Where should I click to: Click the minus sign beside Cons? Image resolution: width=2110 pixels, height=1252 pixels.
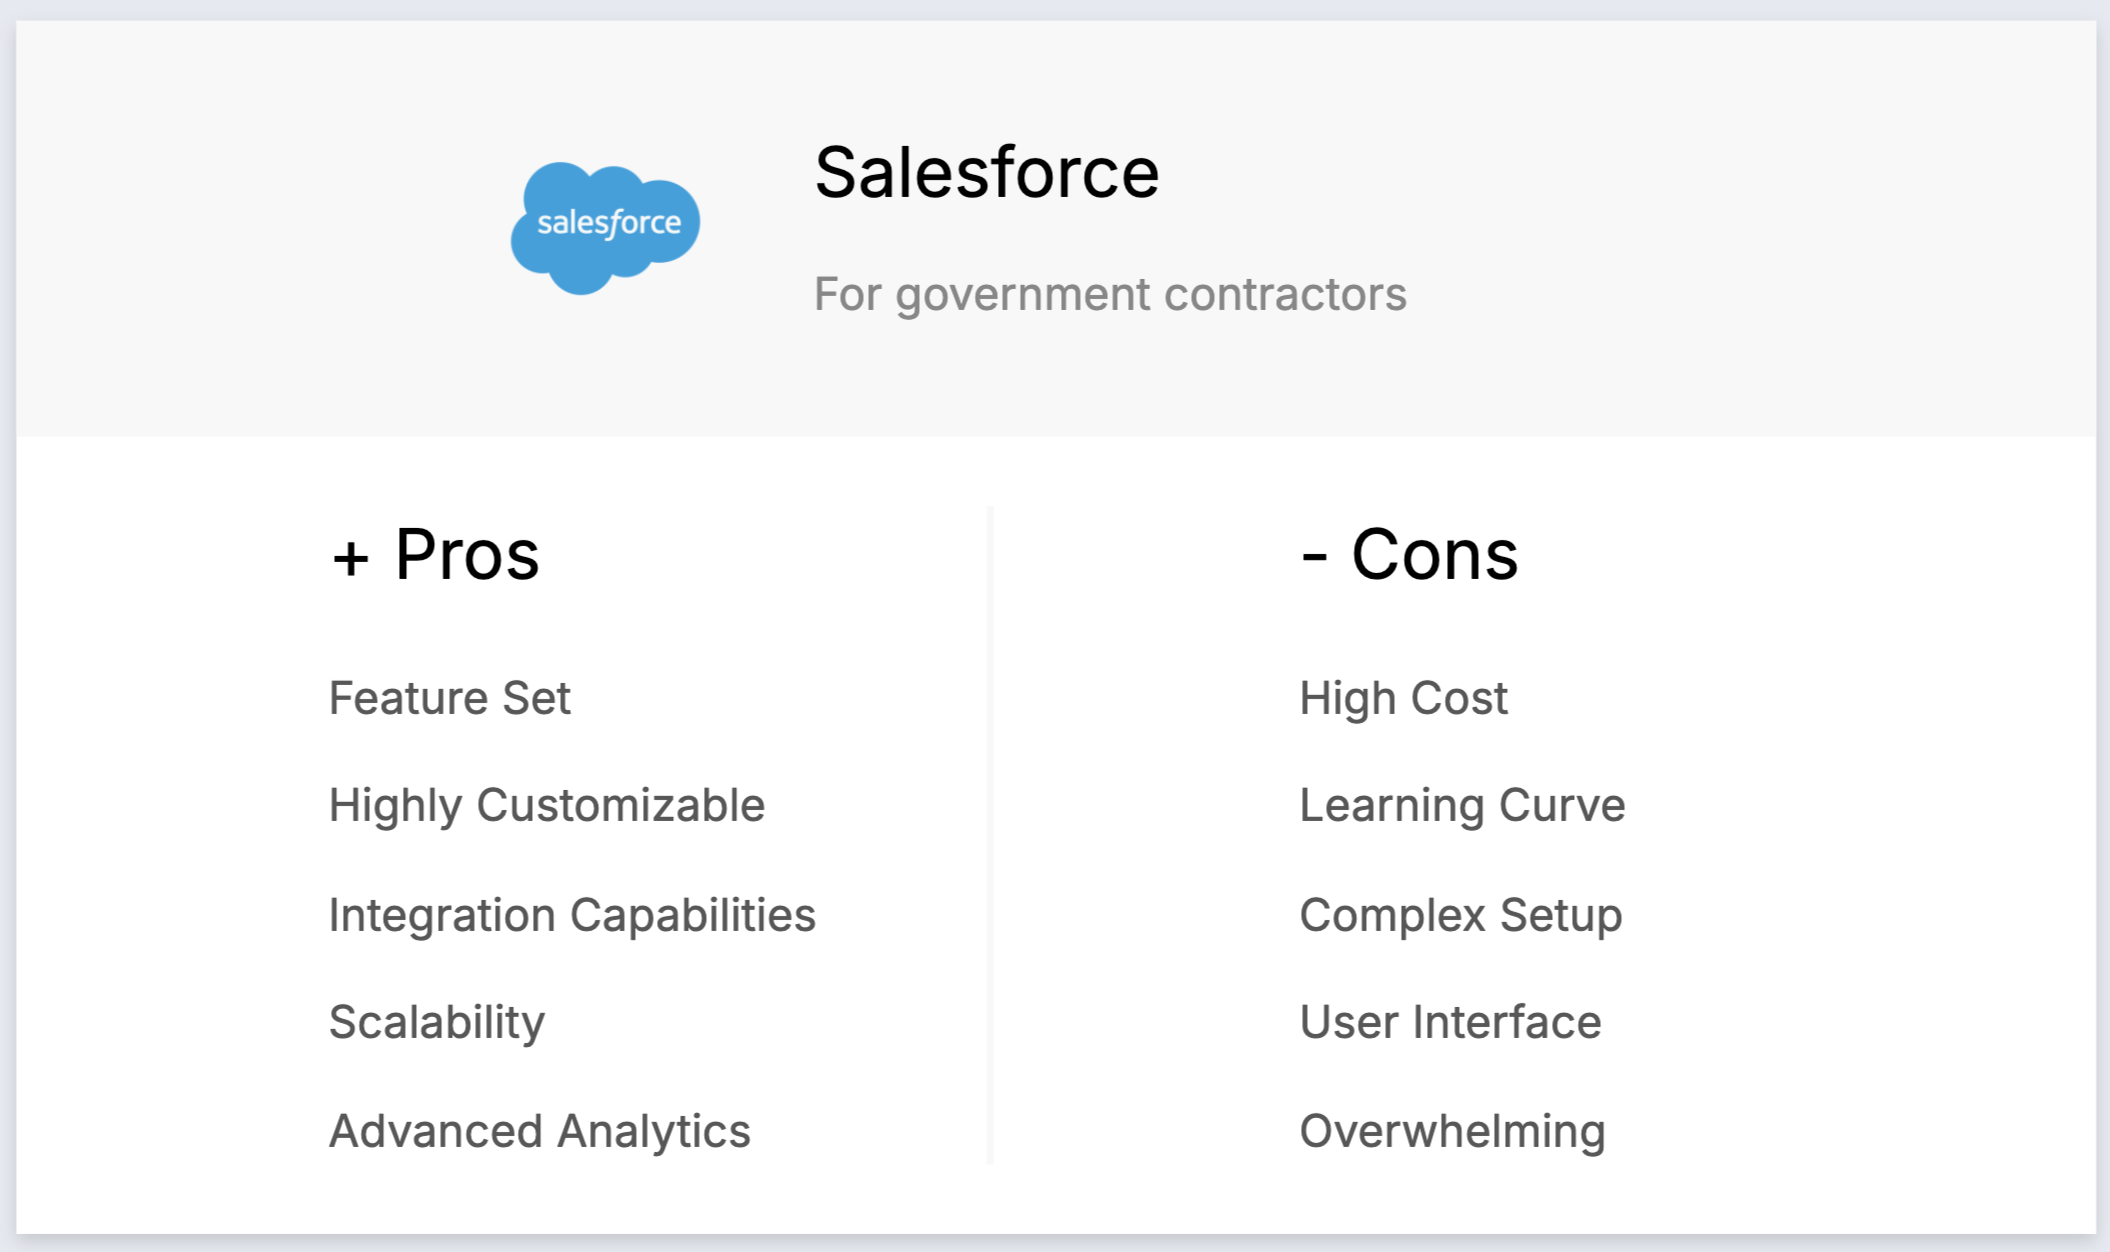tap(1314, 558)
